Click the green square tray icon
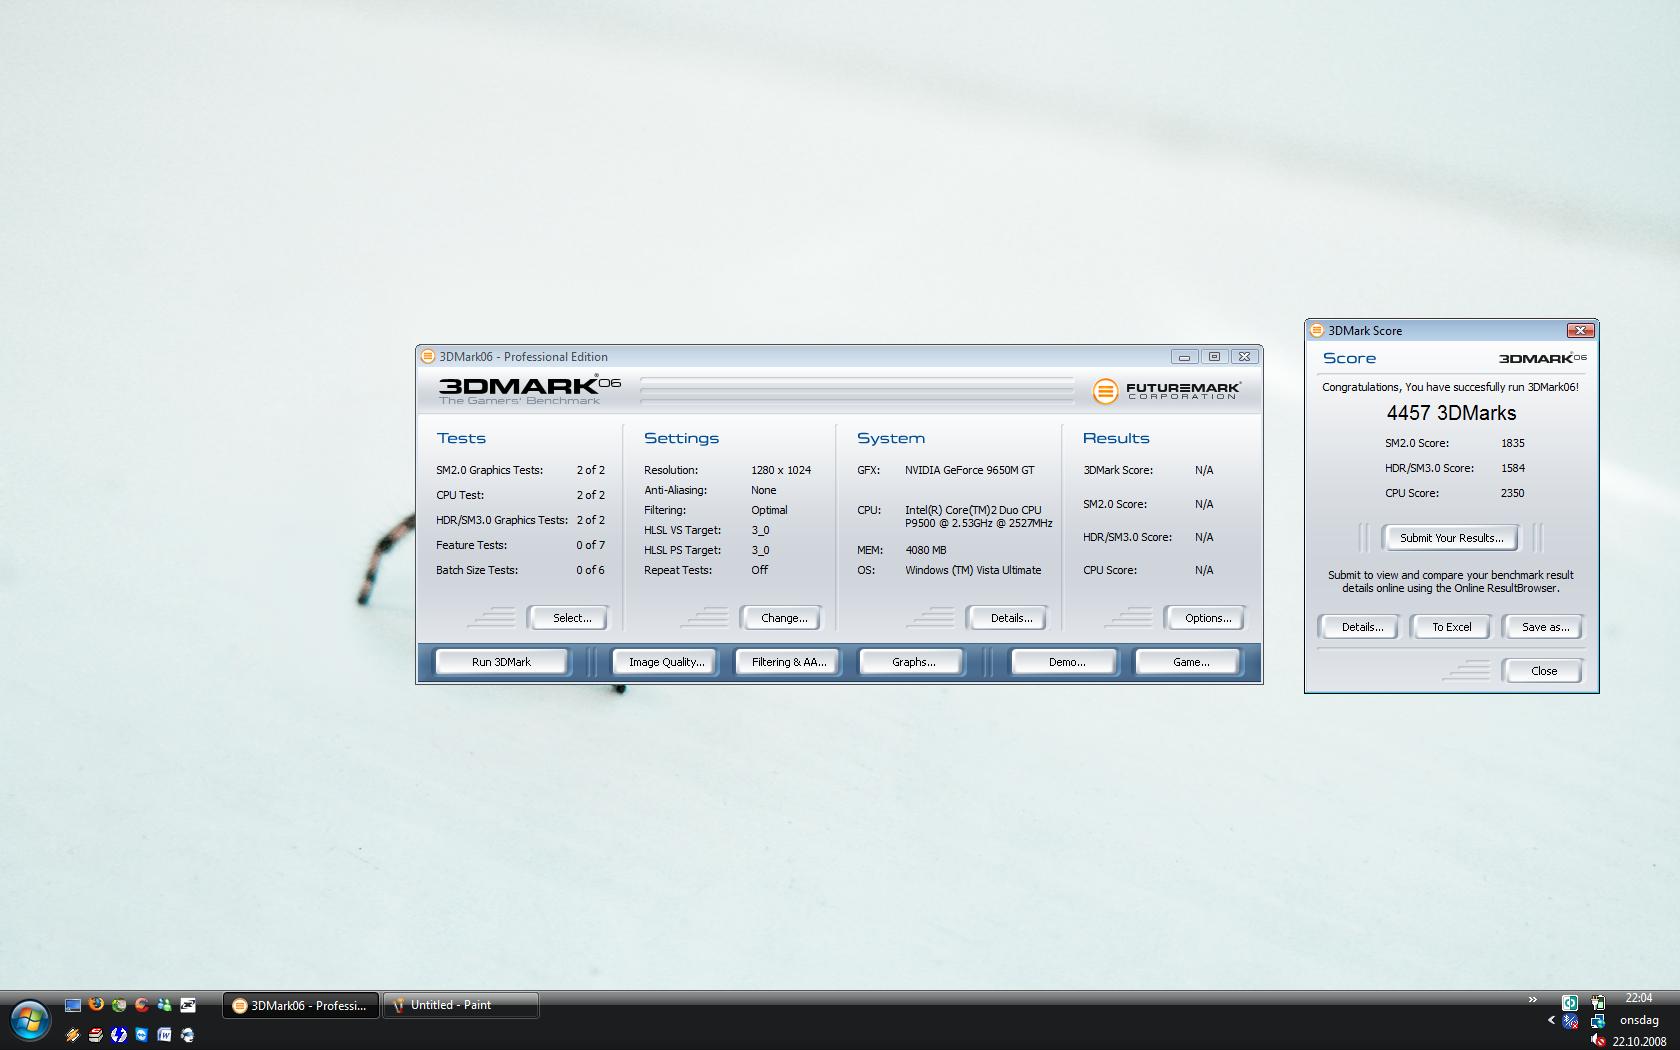 point(1570,1002)
